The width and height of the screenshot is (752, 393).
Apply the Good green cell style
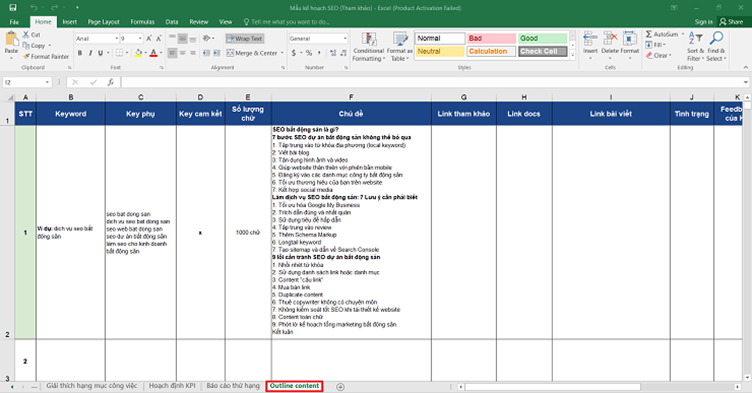pyautogui.click(x=543, y=38)
